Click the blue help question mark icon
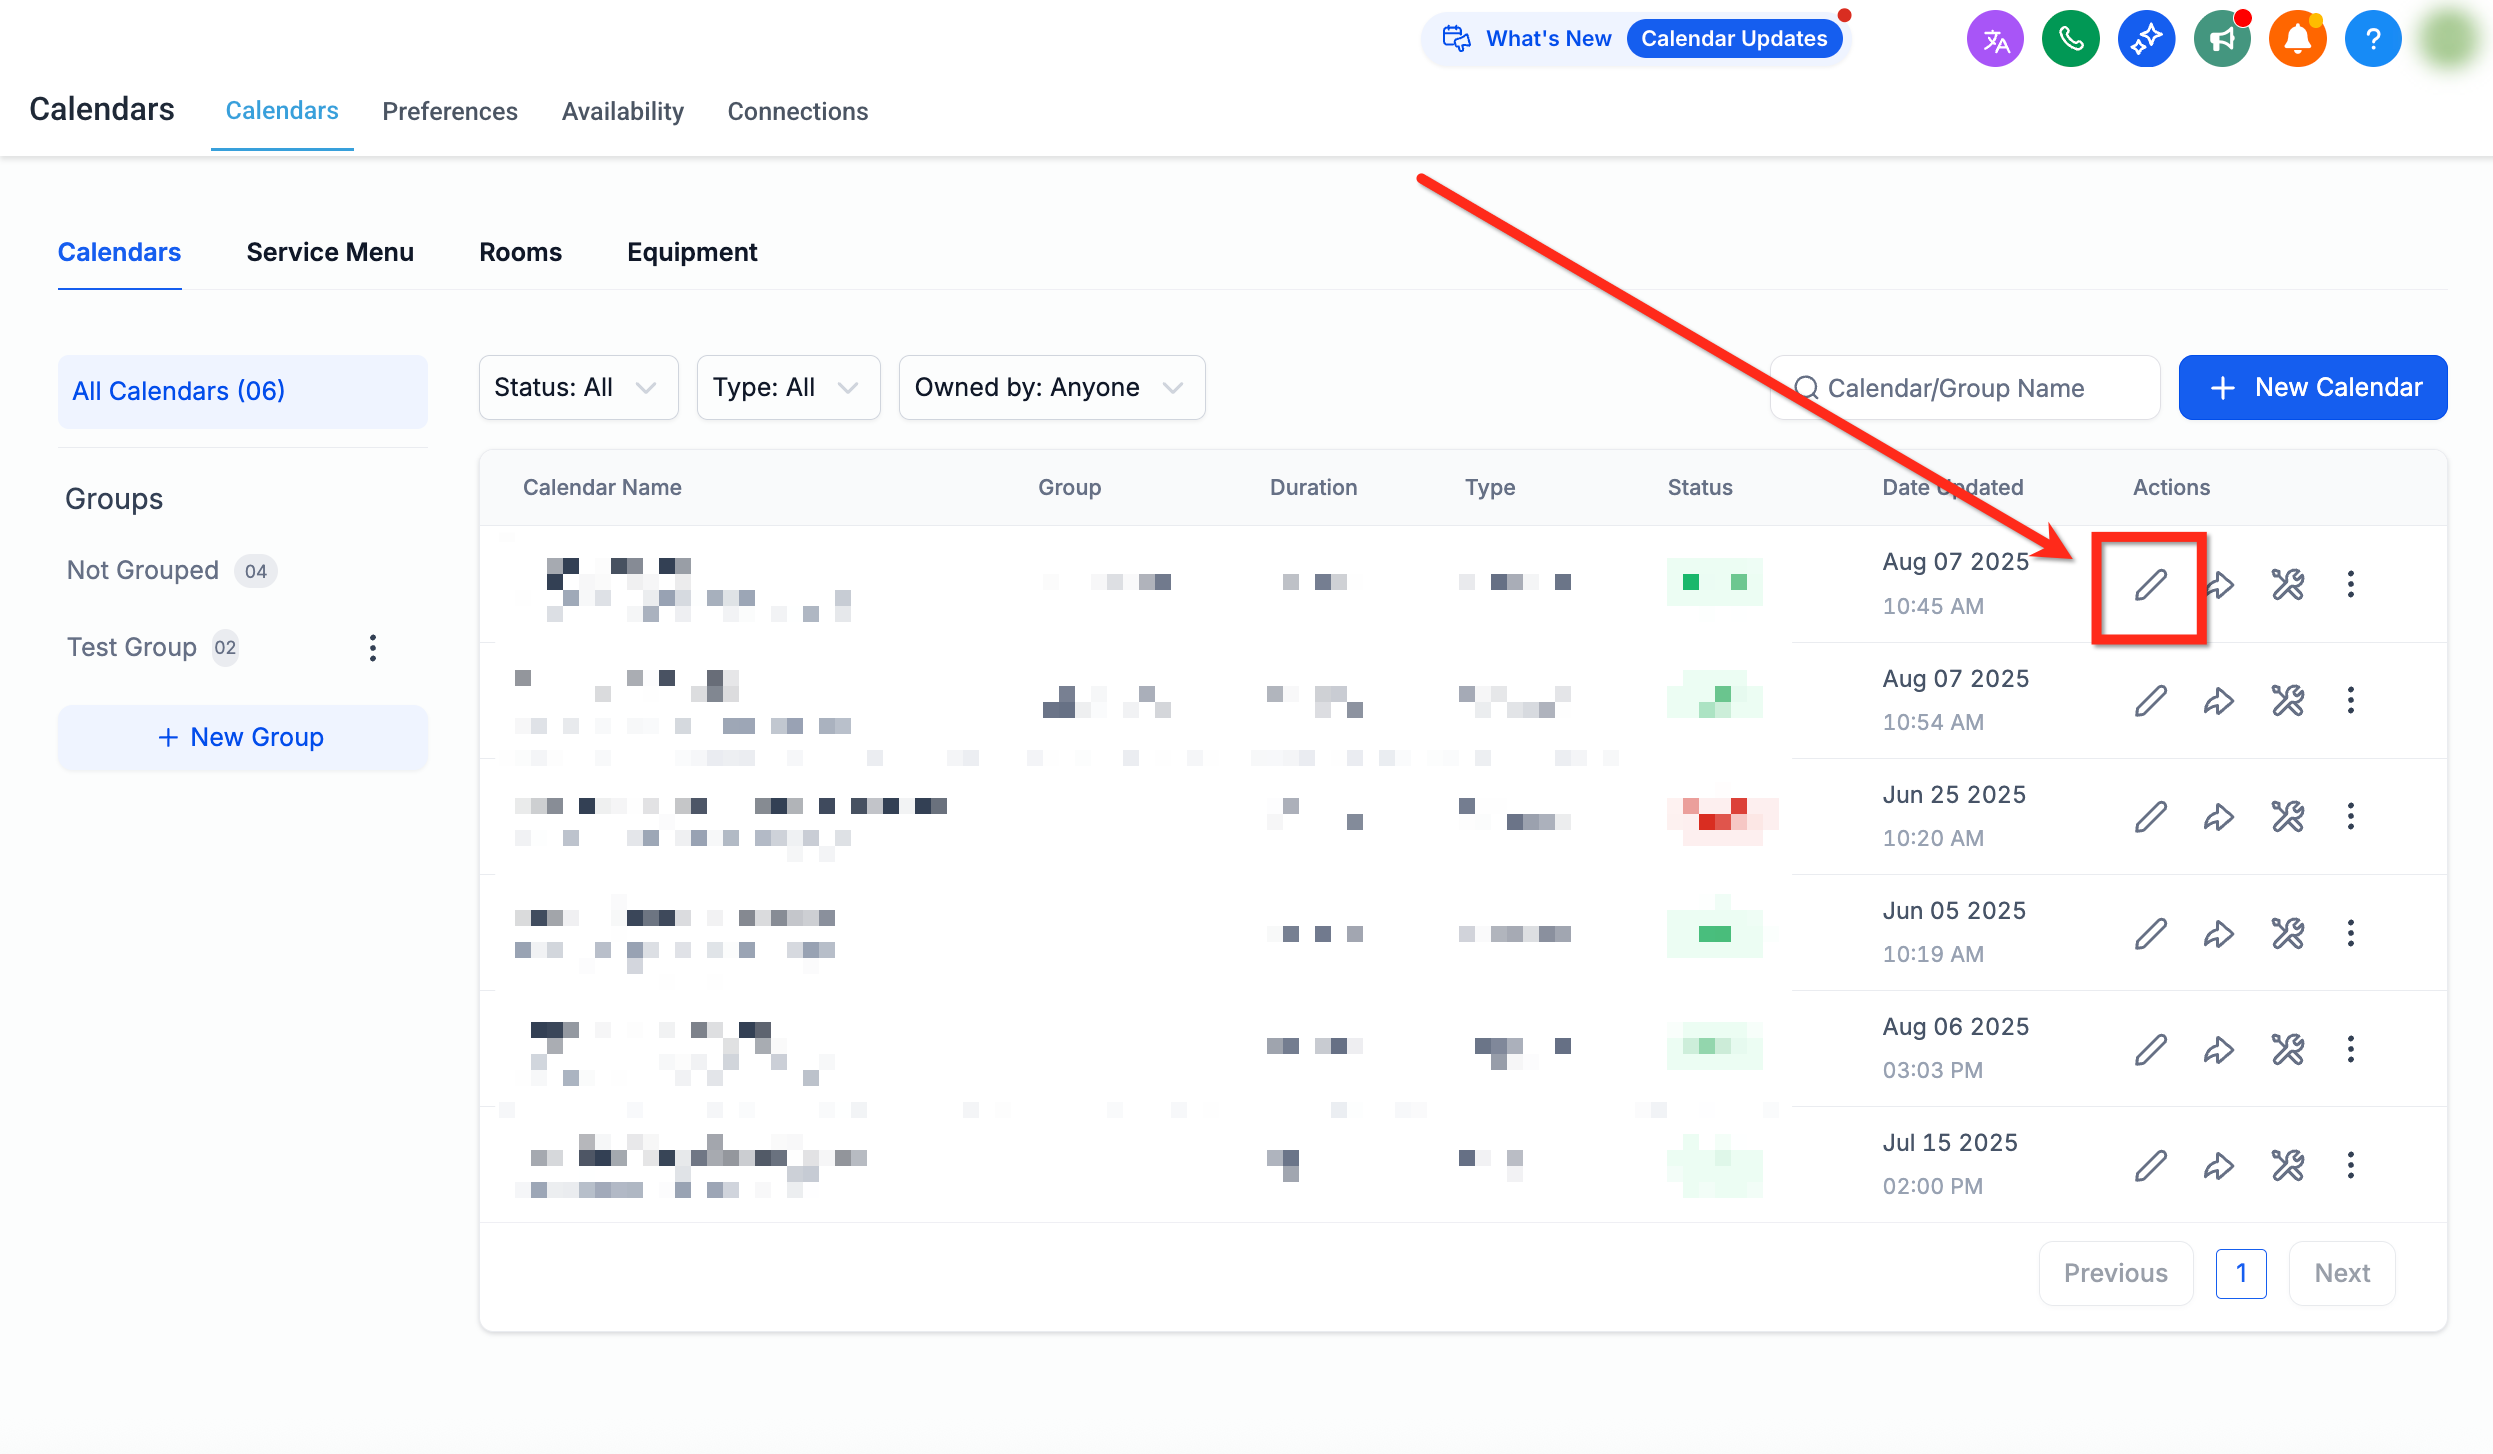2493x1454 pixels. tap(2373, 40)
